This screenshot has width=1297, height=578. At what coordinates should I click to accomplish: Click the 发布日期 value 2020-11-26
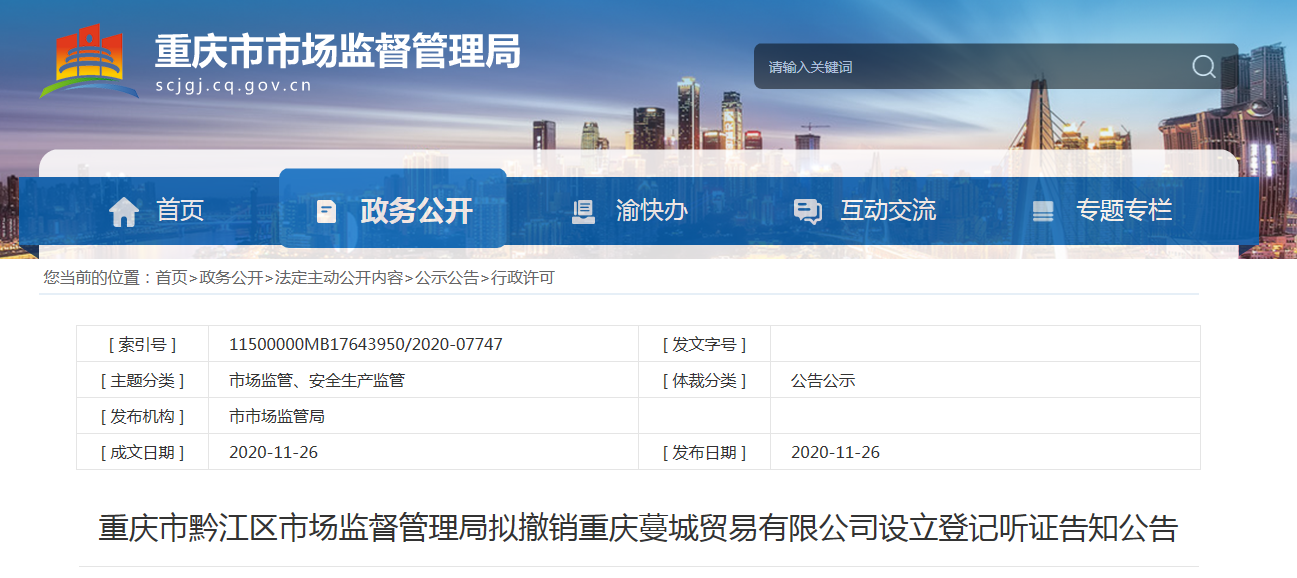835,452
